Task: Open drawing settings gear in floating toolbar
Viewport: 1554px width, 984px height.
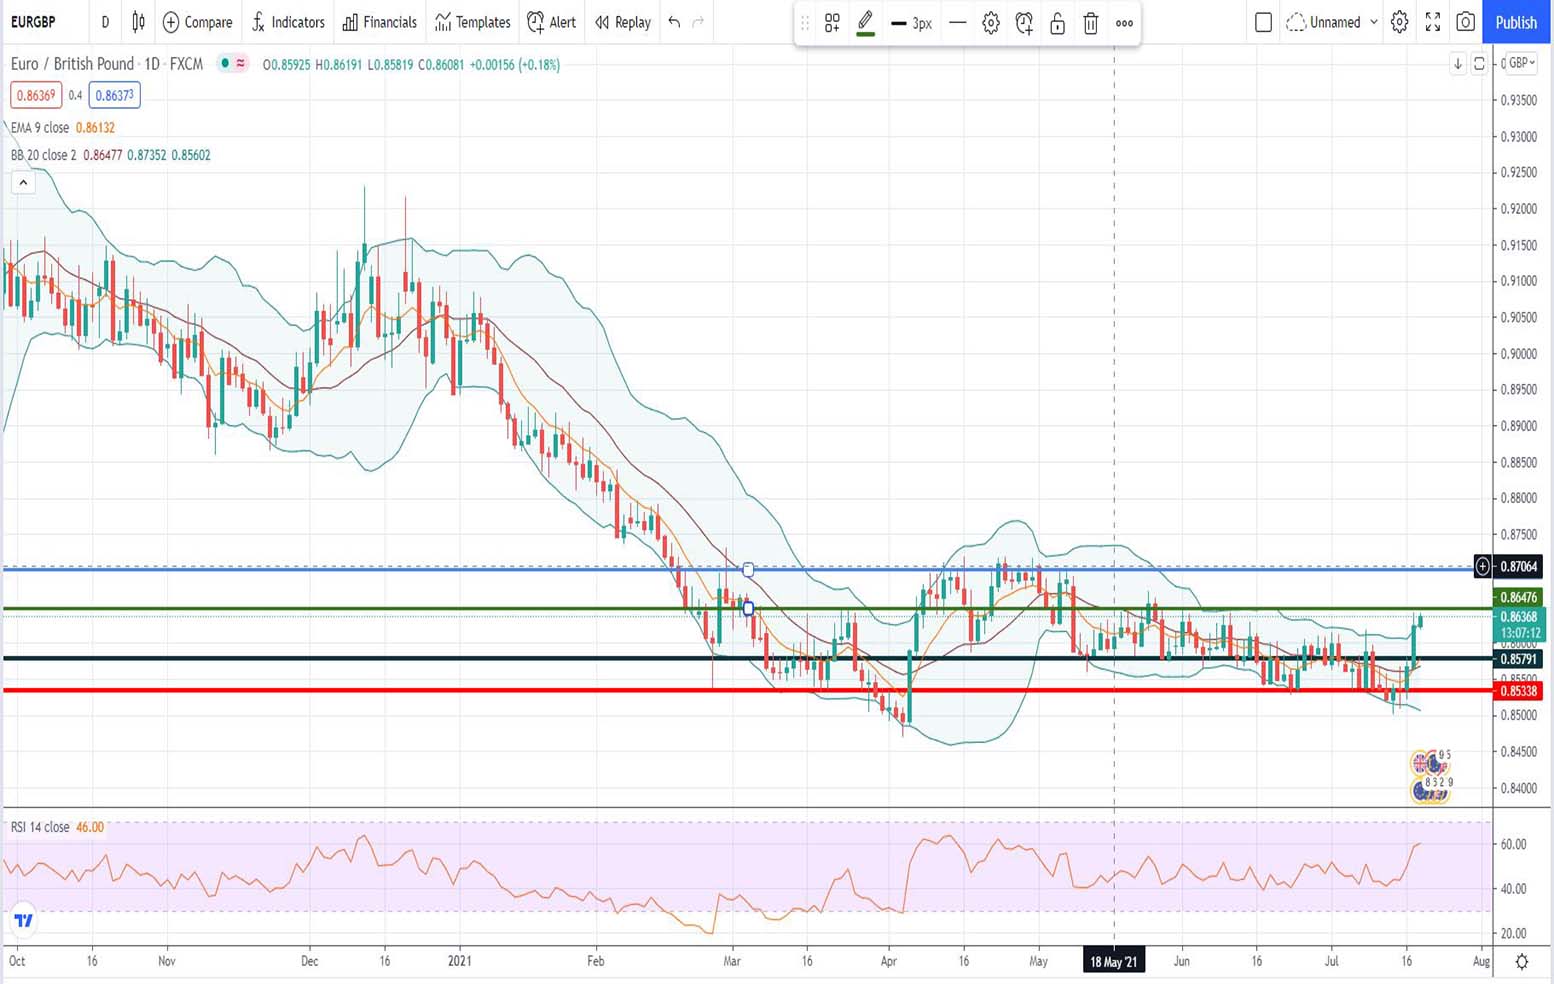Action: 990,23
